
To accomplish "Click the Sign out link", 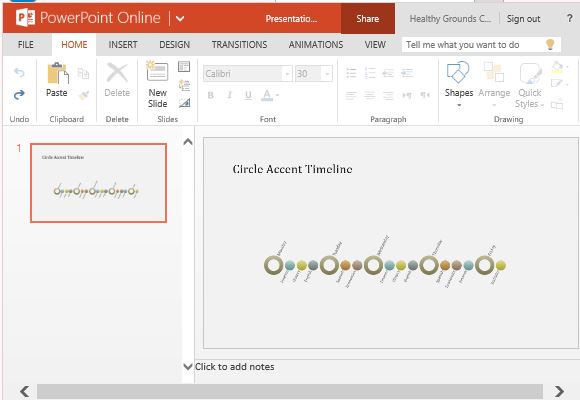I will point(523,19).
